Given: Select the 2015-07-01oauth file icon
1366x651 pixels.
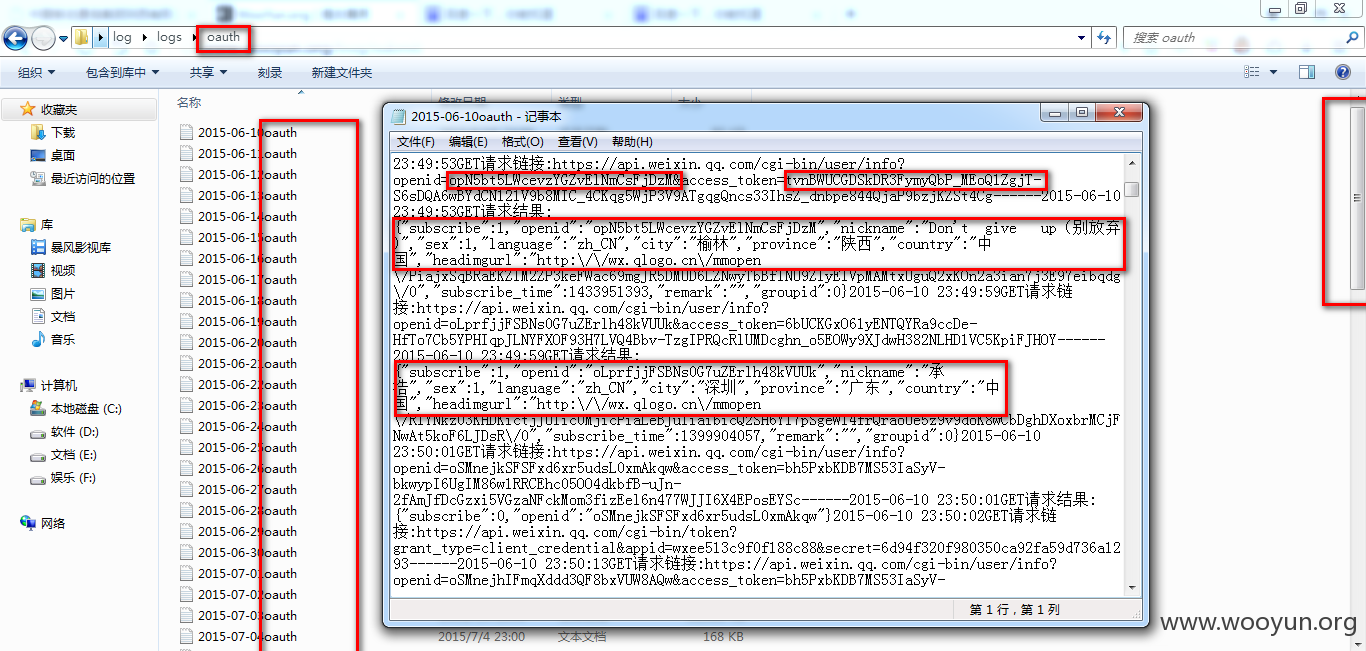Looking at the screenshot, I should coord(186,573).
